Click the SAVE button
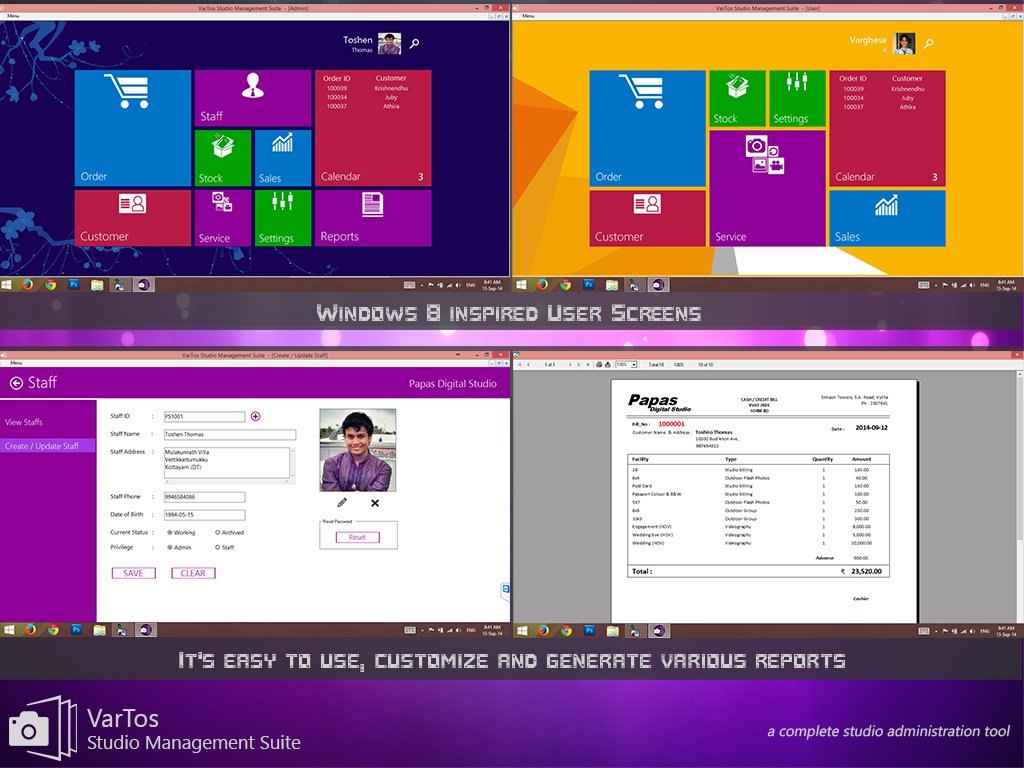The width and height of the screenshot is (1024, 768). [x=133, y=573]
